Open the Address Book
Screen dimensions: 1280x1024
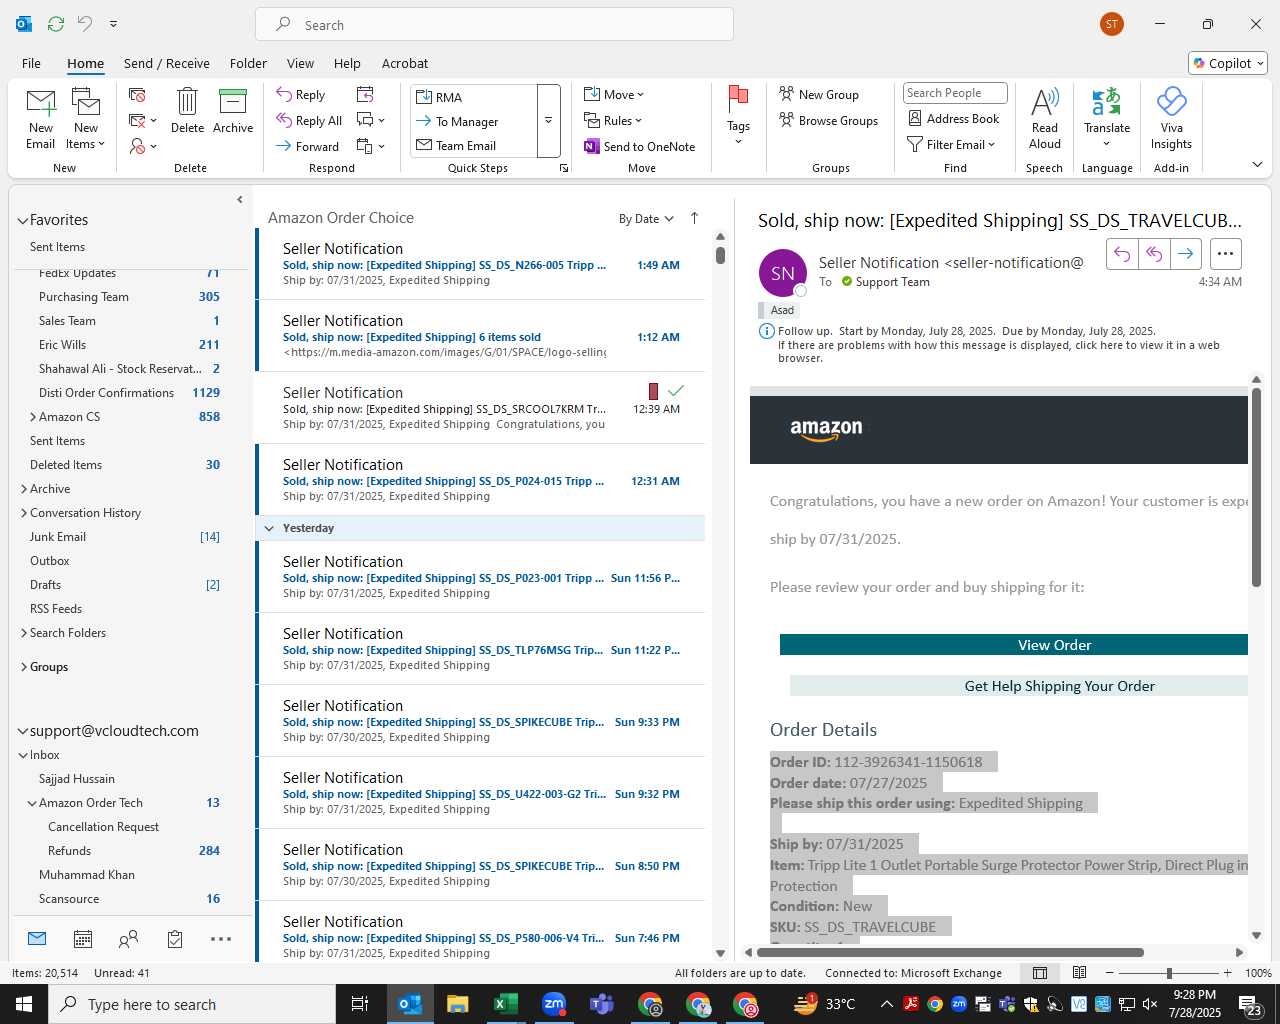(x=953, y=118)
